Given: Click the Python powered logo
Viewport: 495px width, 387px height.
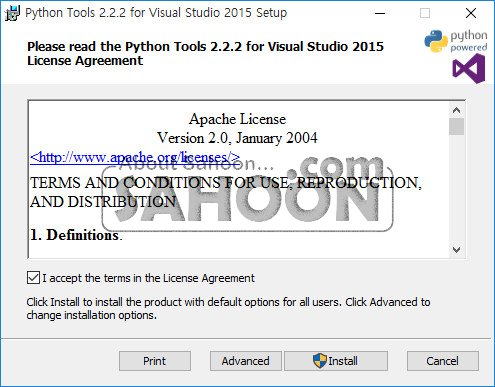Looking at the screenshot, I should 456,41.
